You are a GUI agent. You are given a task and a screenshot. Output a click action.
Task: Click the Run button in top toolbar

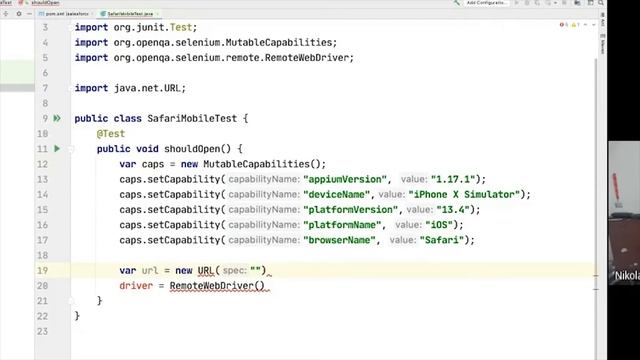(x=517, y=2)
